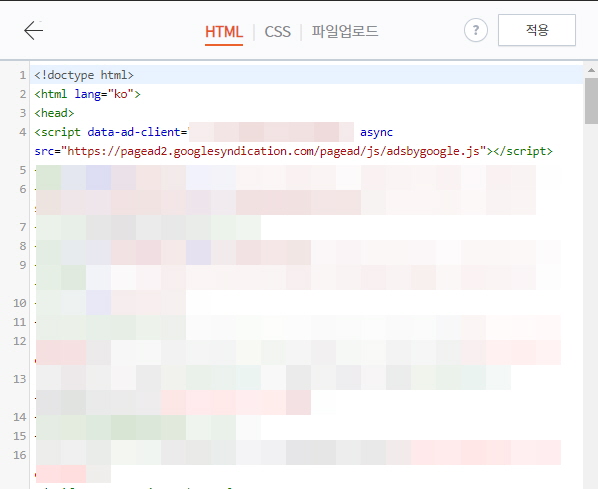
Task: Click the async keyword on line 4
Action: [x=376, y=132]
